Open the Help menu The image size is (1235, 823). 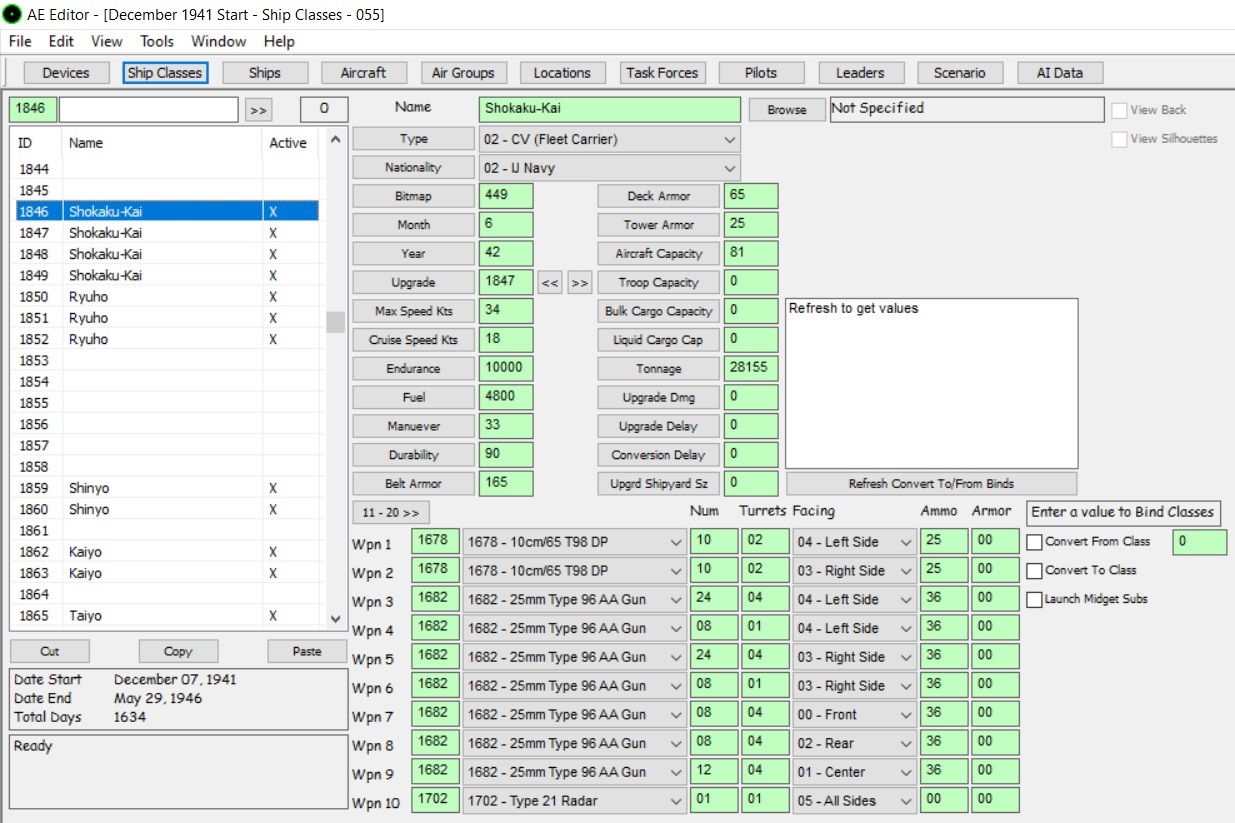point(279,41)
